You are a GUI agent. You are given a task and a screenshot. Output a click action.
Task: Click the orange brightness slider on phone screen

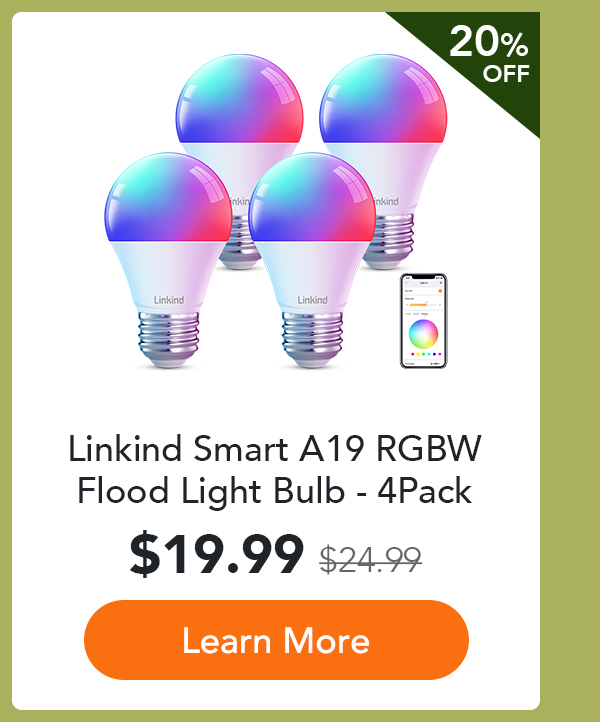pos(419,305)
